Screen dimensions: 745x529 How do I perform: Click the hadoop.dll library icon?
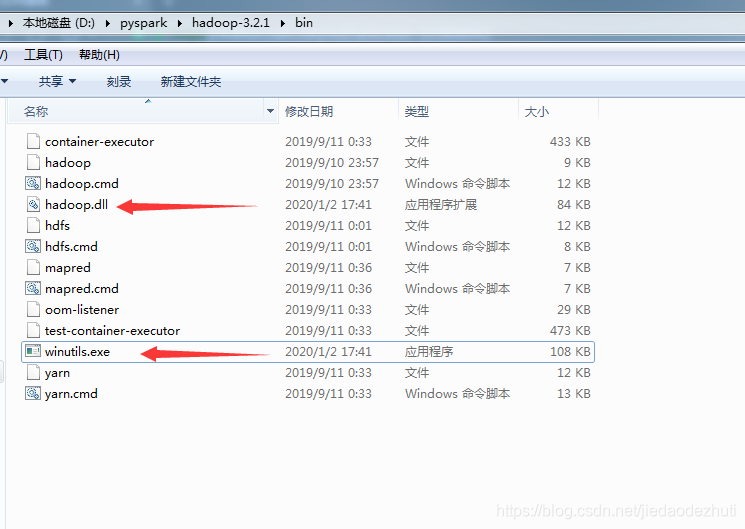33,204
